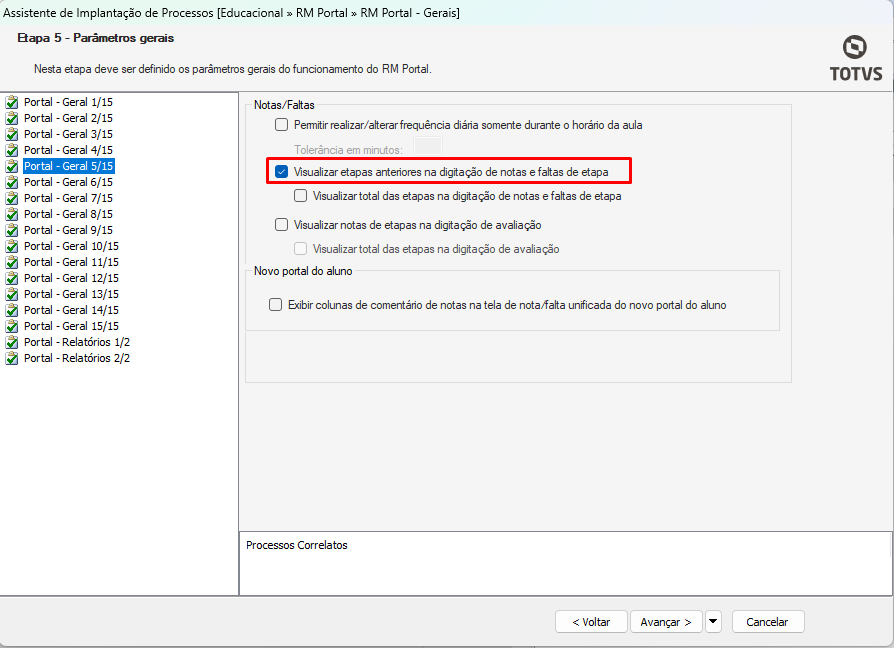The width and height of the screenshot is (894, 648).
Task: Select Portal - Geral 15/15 step
Action: 71,325
